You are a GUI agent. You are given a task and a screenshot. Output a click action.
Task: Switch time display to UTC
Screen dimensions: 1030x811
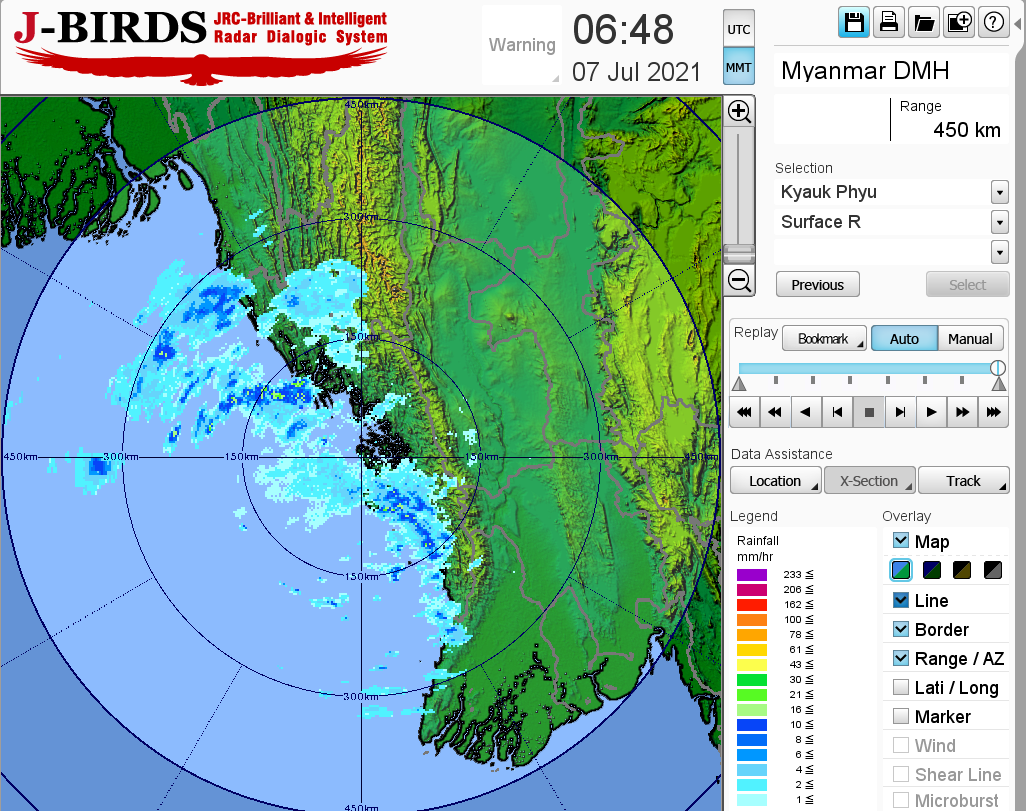[739, 29]
